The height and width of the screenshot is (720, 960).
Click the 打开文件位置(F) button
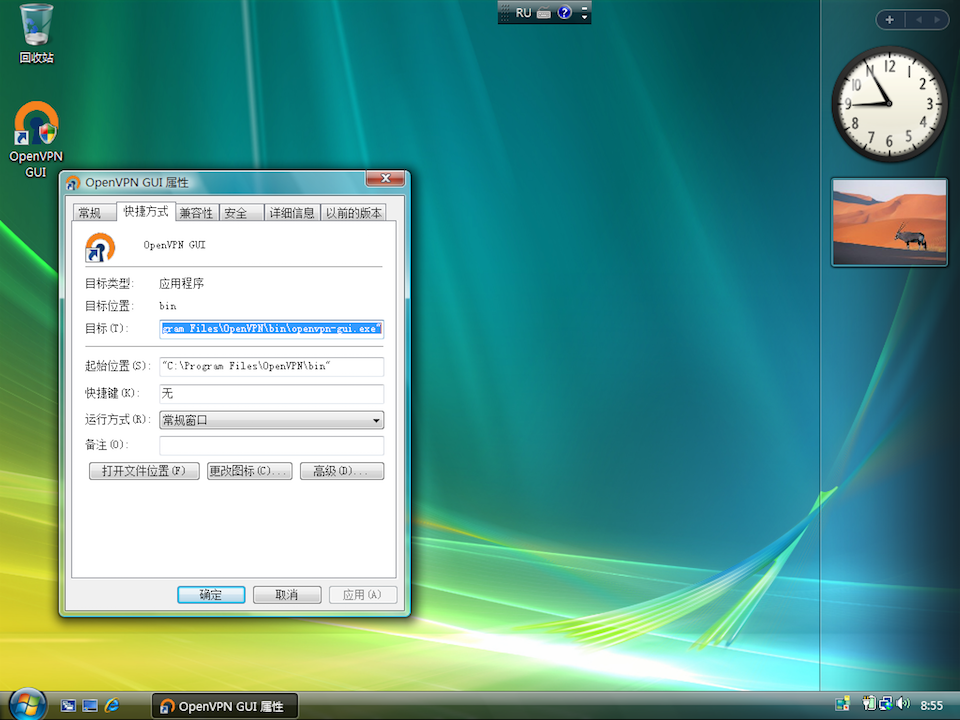point(144,471)
